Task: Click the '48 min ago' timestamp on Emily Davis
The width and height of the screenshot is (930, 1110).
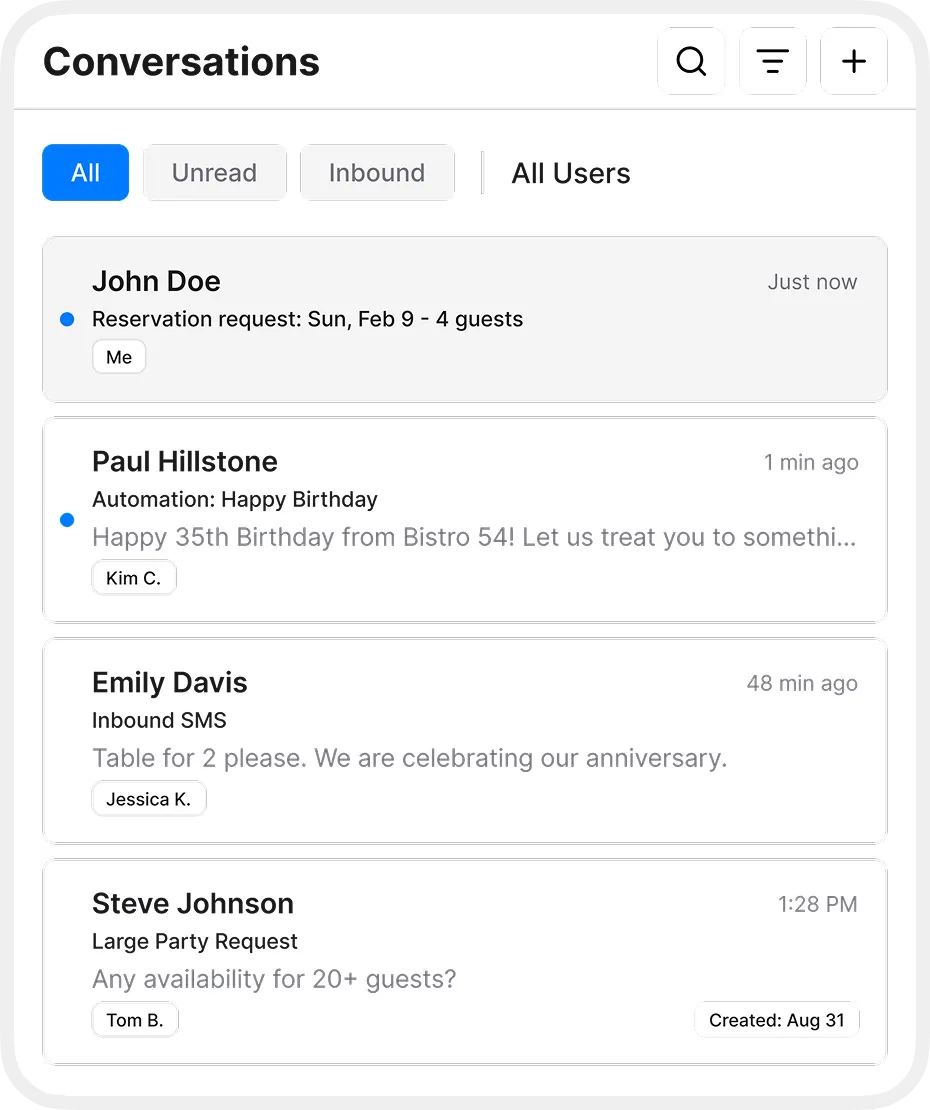Action: (x=802, y=683)
